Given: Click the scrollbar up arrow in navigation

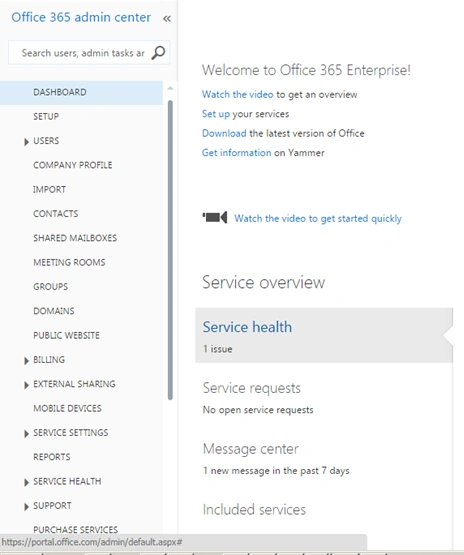Looking at the screenshot, I should (x=170, y=88).
